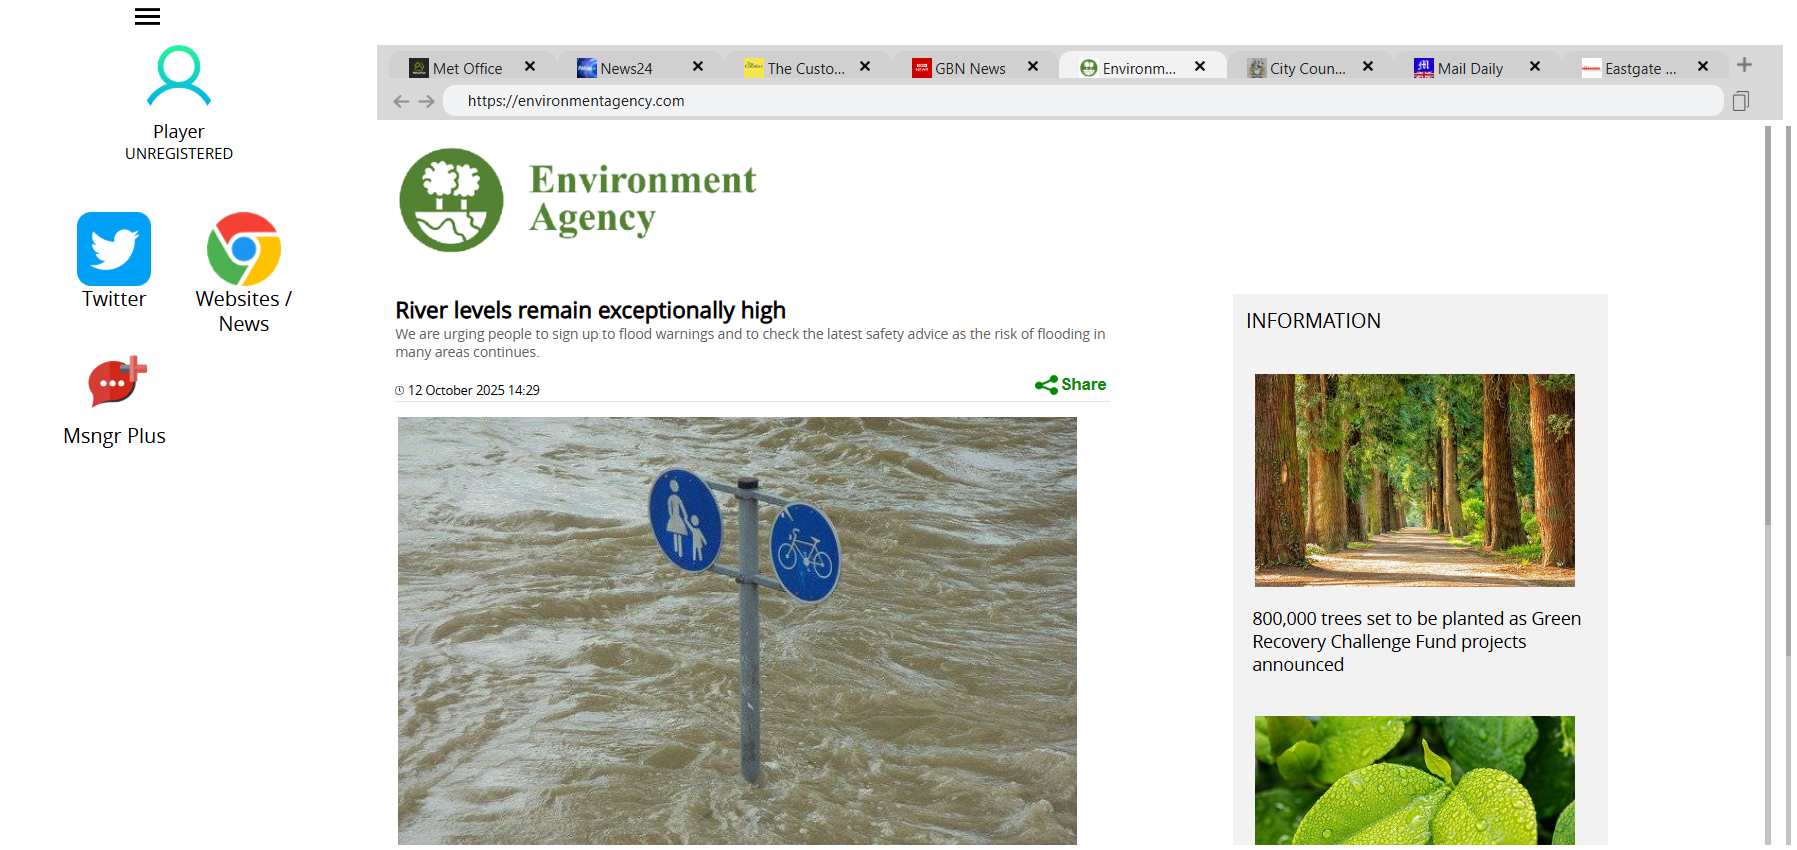Open a new tab with plus icon
The height and width of the screenshot is (850, 1797).
pyautogui.click(x=1744, y=65)
